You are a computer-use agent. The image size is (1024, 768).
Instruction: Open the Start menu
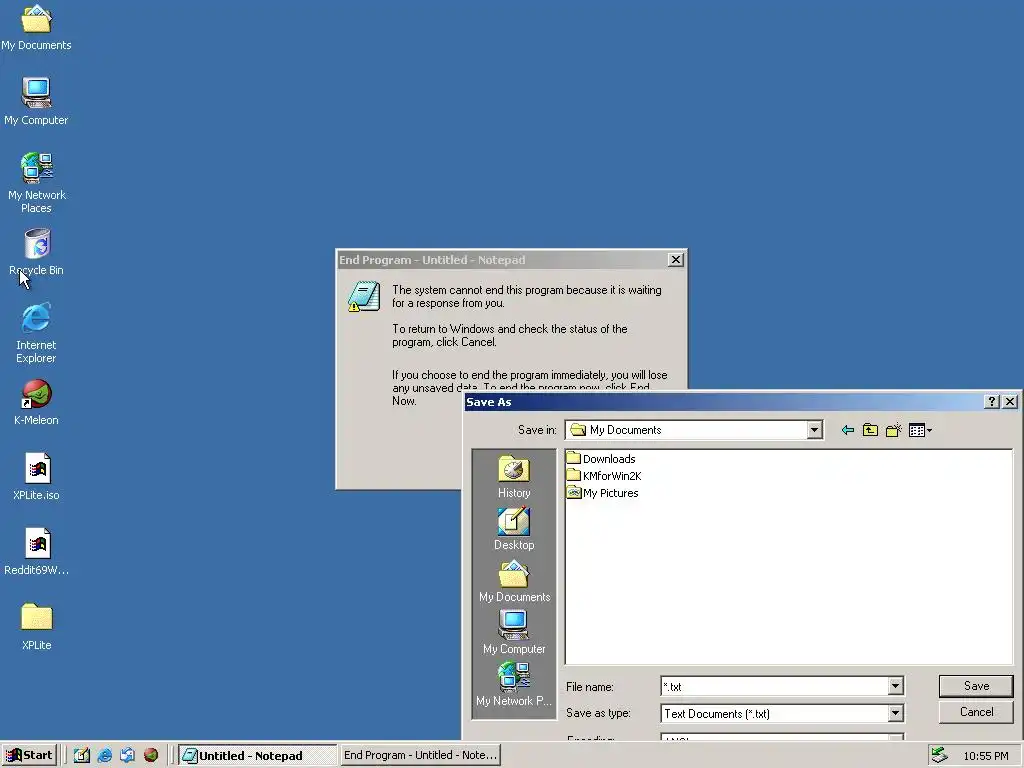(29, 756)
